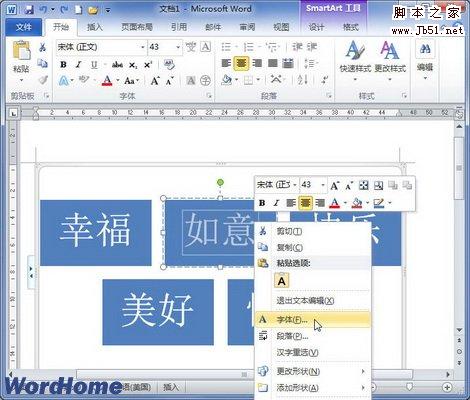Click Shrink Font icon in ribbon
470x400 pixels.
click(170, 80)
